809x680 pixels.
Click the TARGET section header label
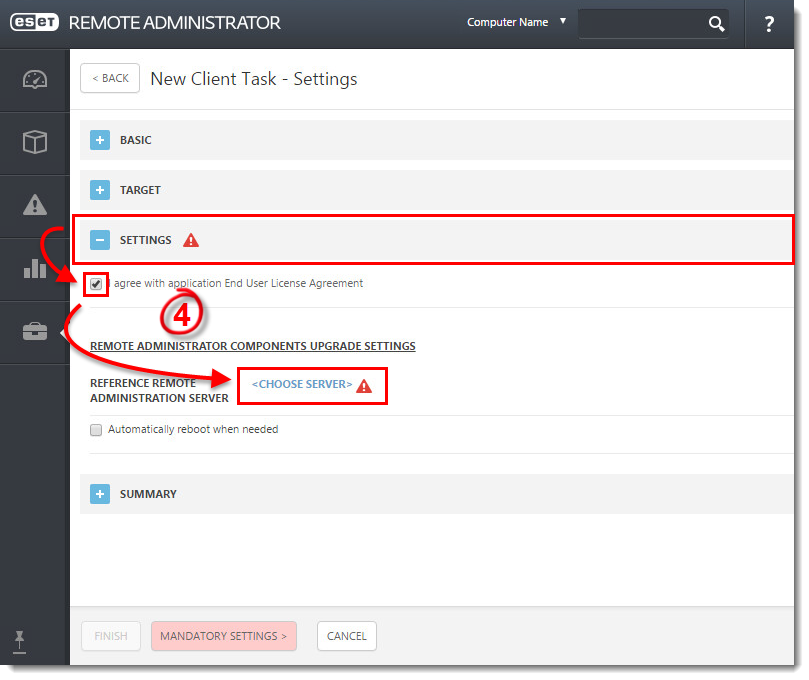140,190
